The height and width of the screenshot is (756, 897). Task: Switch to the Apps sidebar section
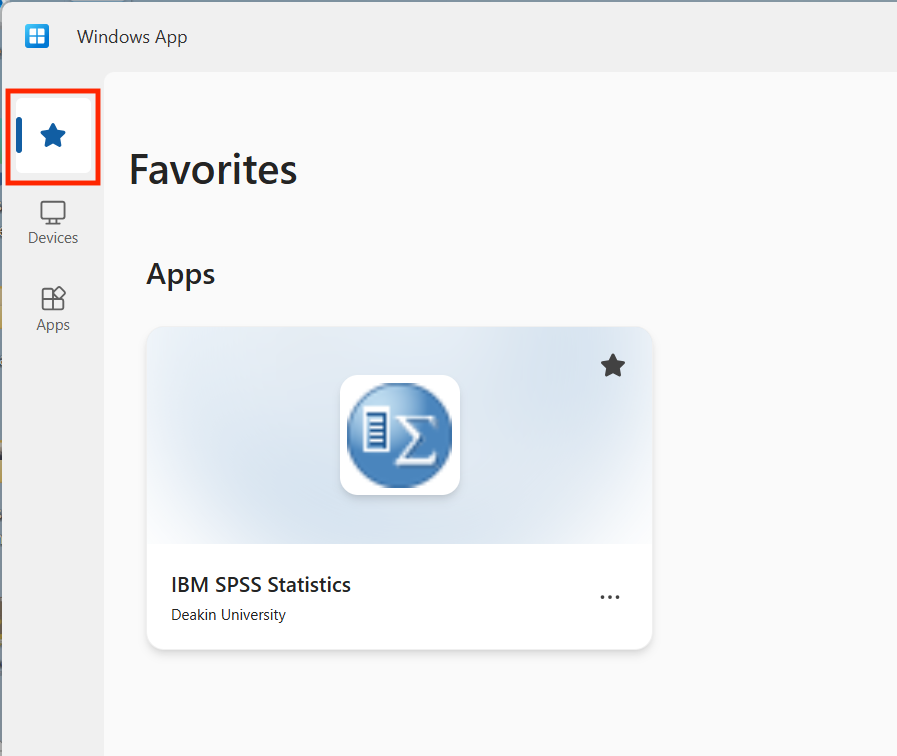tap(53, 308)
